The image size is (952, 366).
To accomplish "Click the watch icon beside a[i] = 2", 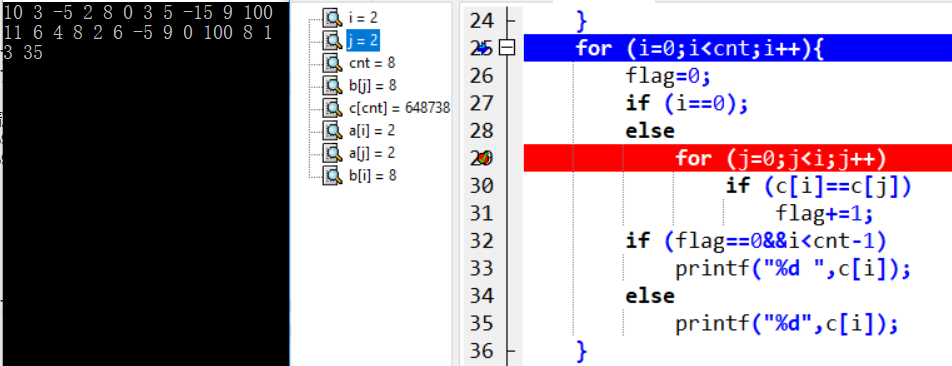I will point(333,130).
